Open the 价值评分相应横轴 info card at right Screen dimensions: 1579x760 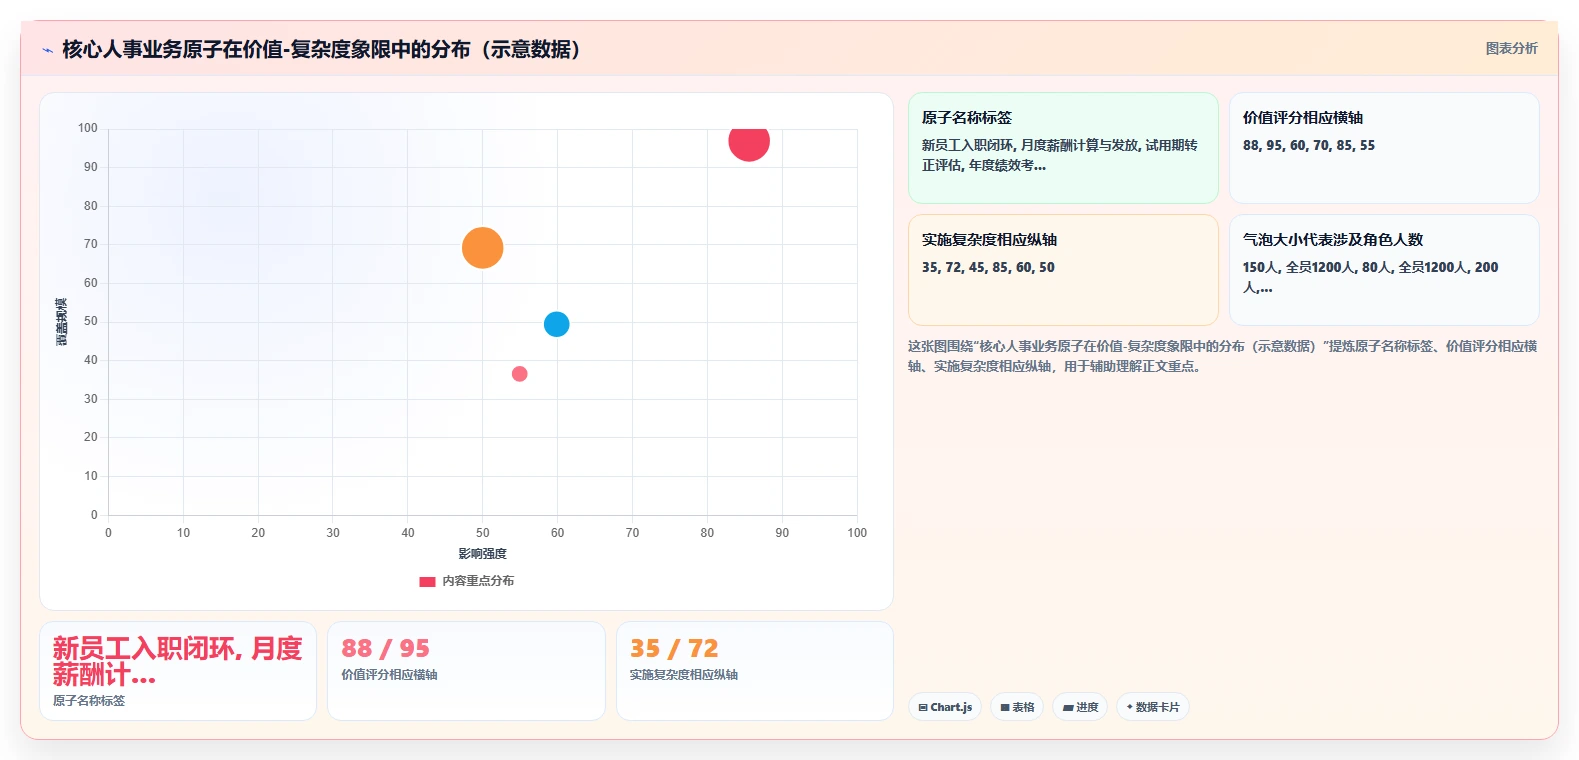[1384, 148]
